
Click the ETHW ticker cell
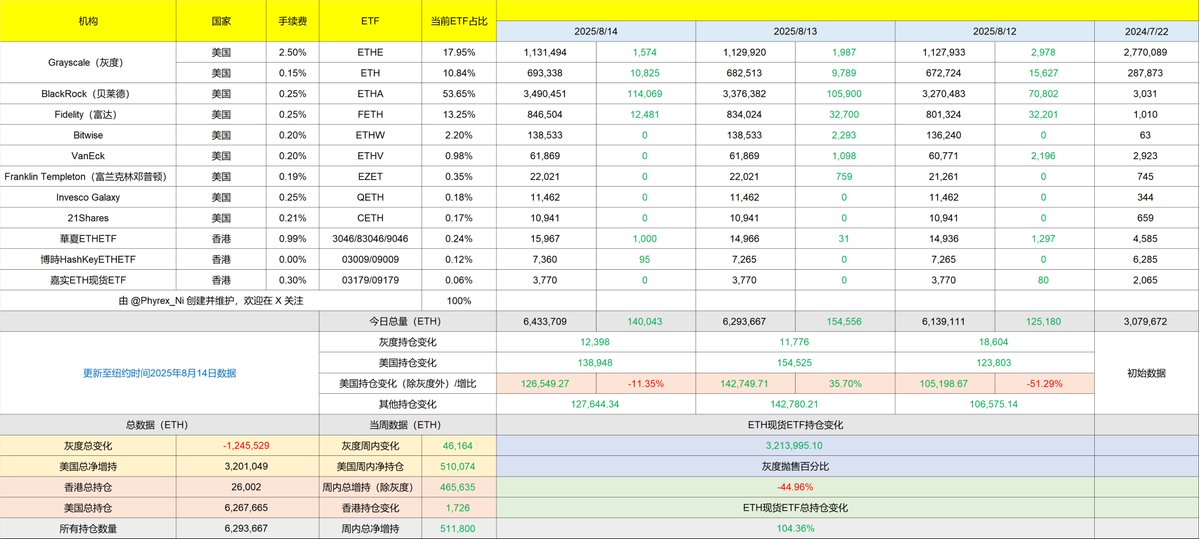[371, 135]
